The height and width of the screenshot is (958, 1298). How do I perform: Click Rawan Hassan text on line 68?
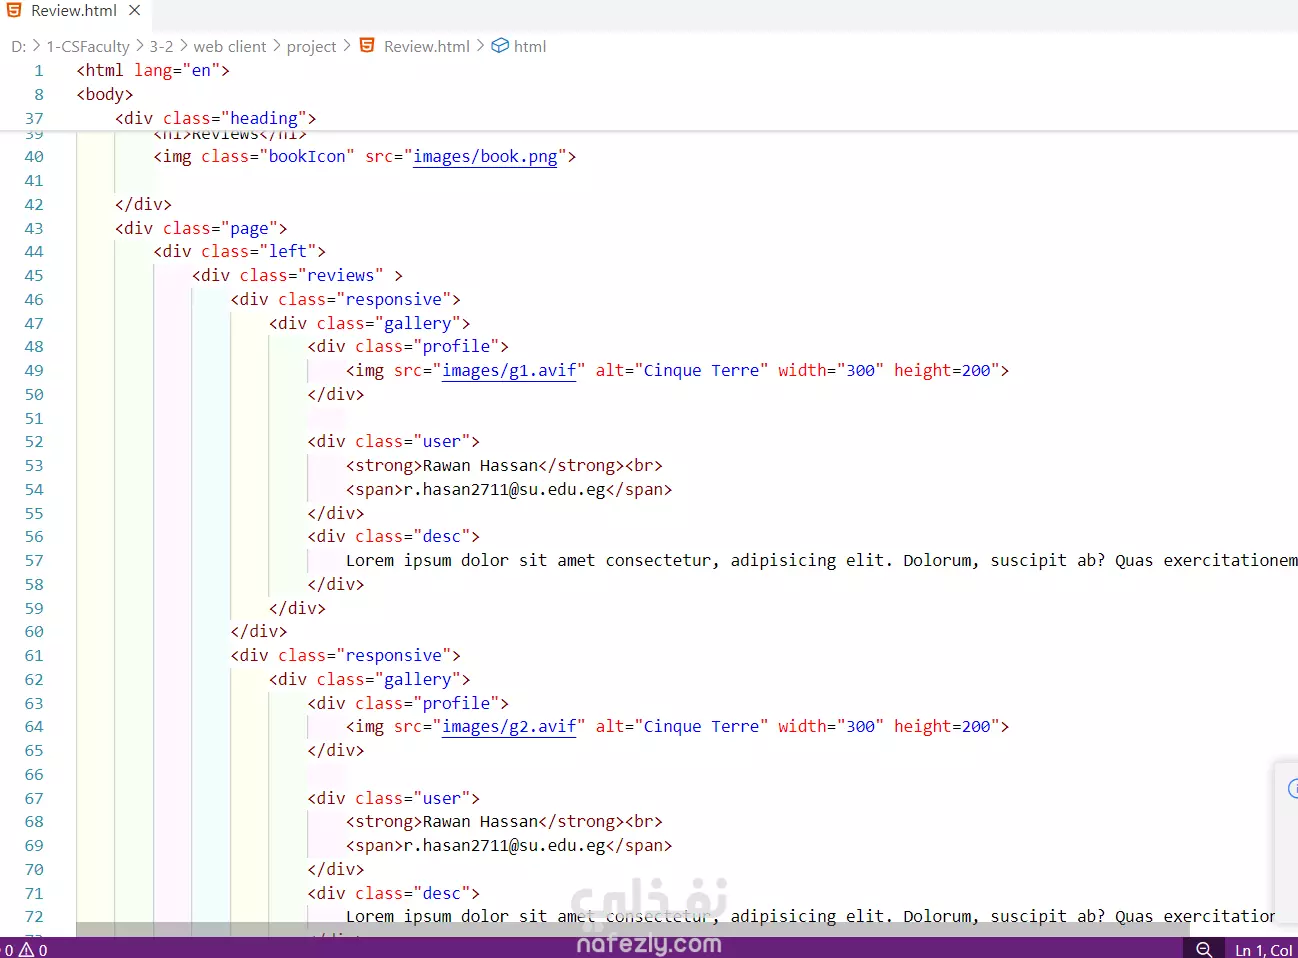(x=480, y=821)
